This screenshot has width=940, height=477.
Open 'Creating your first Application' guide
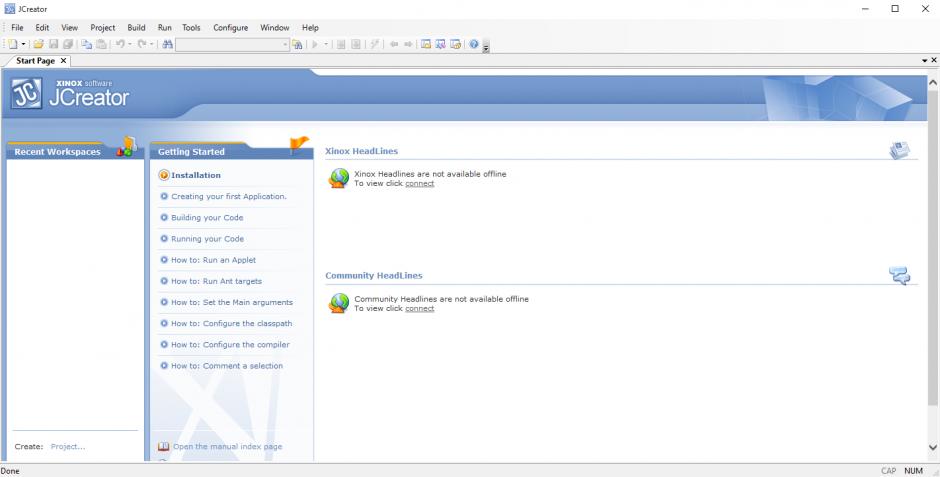click(228, 196)
